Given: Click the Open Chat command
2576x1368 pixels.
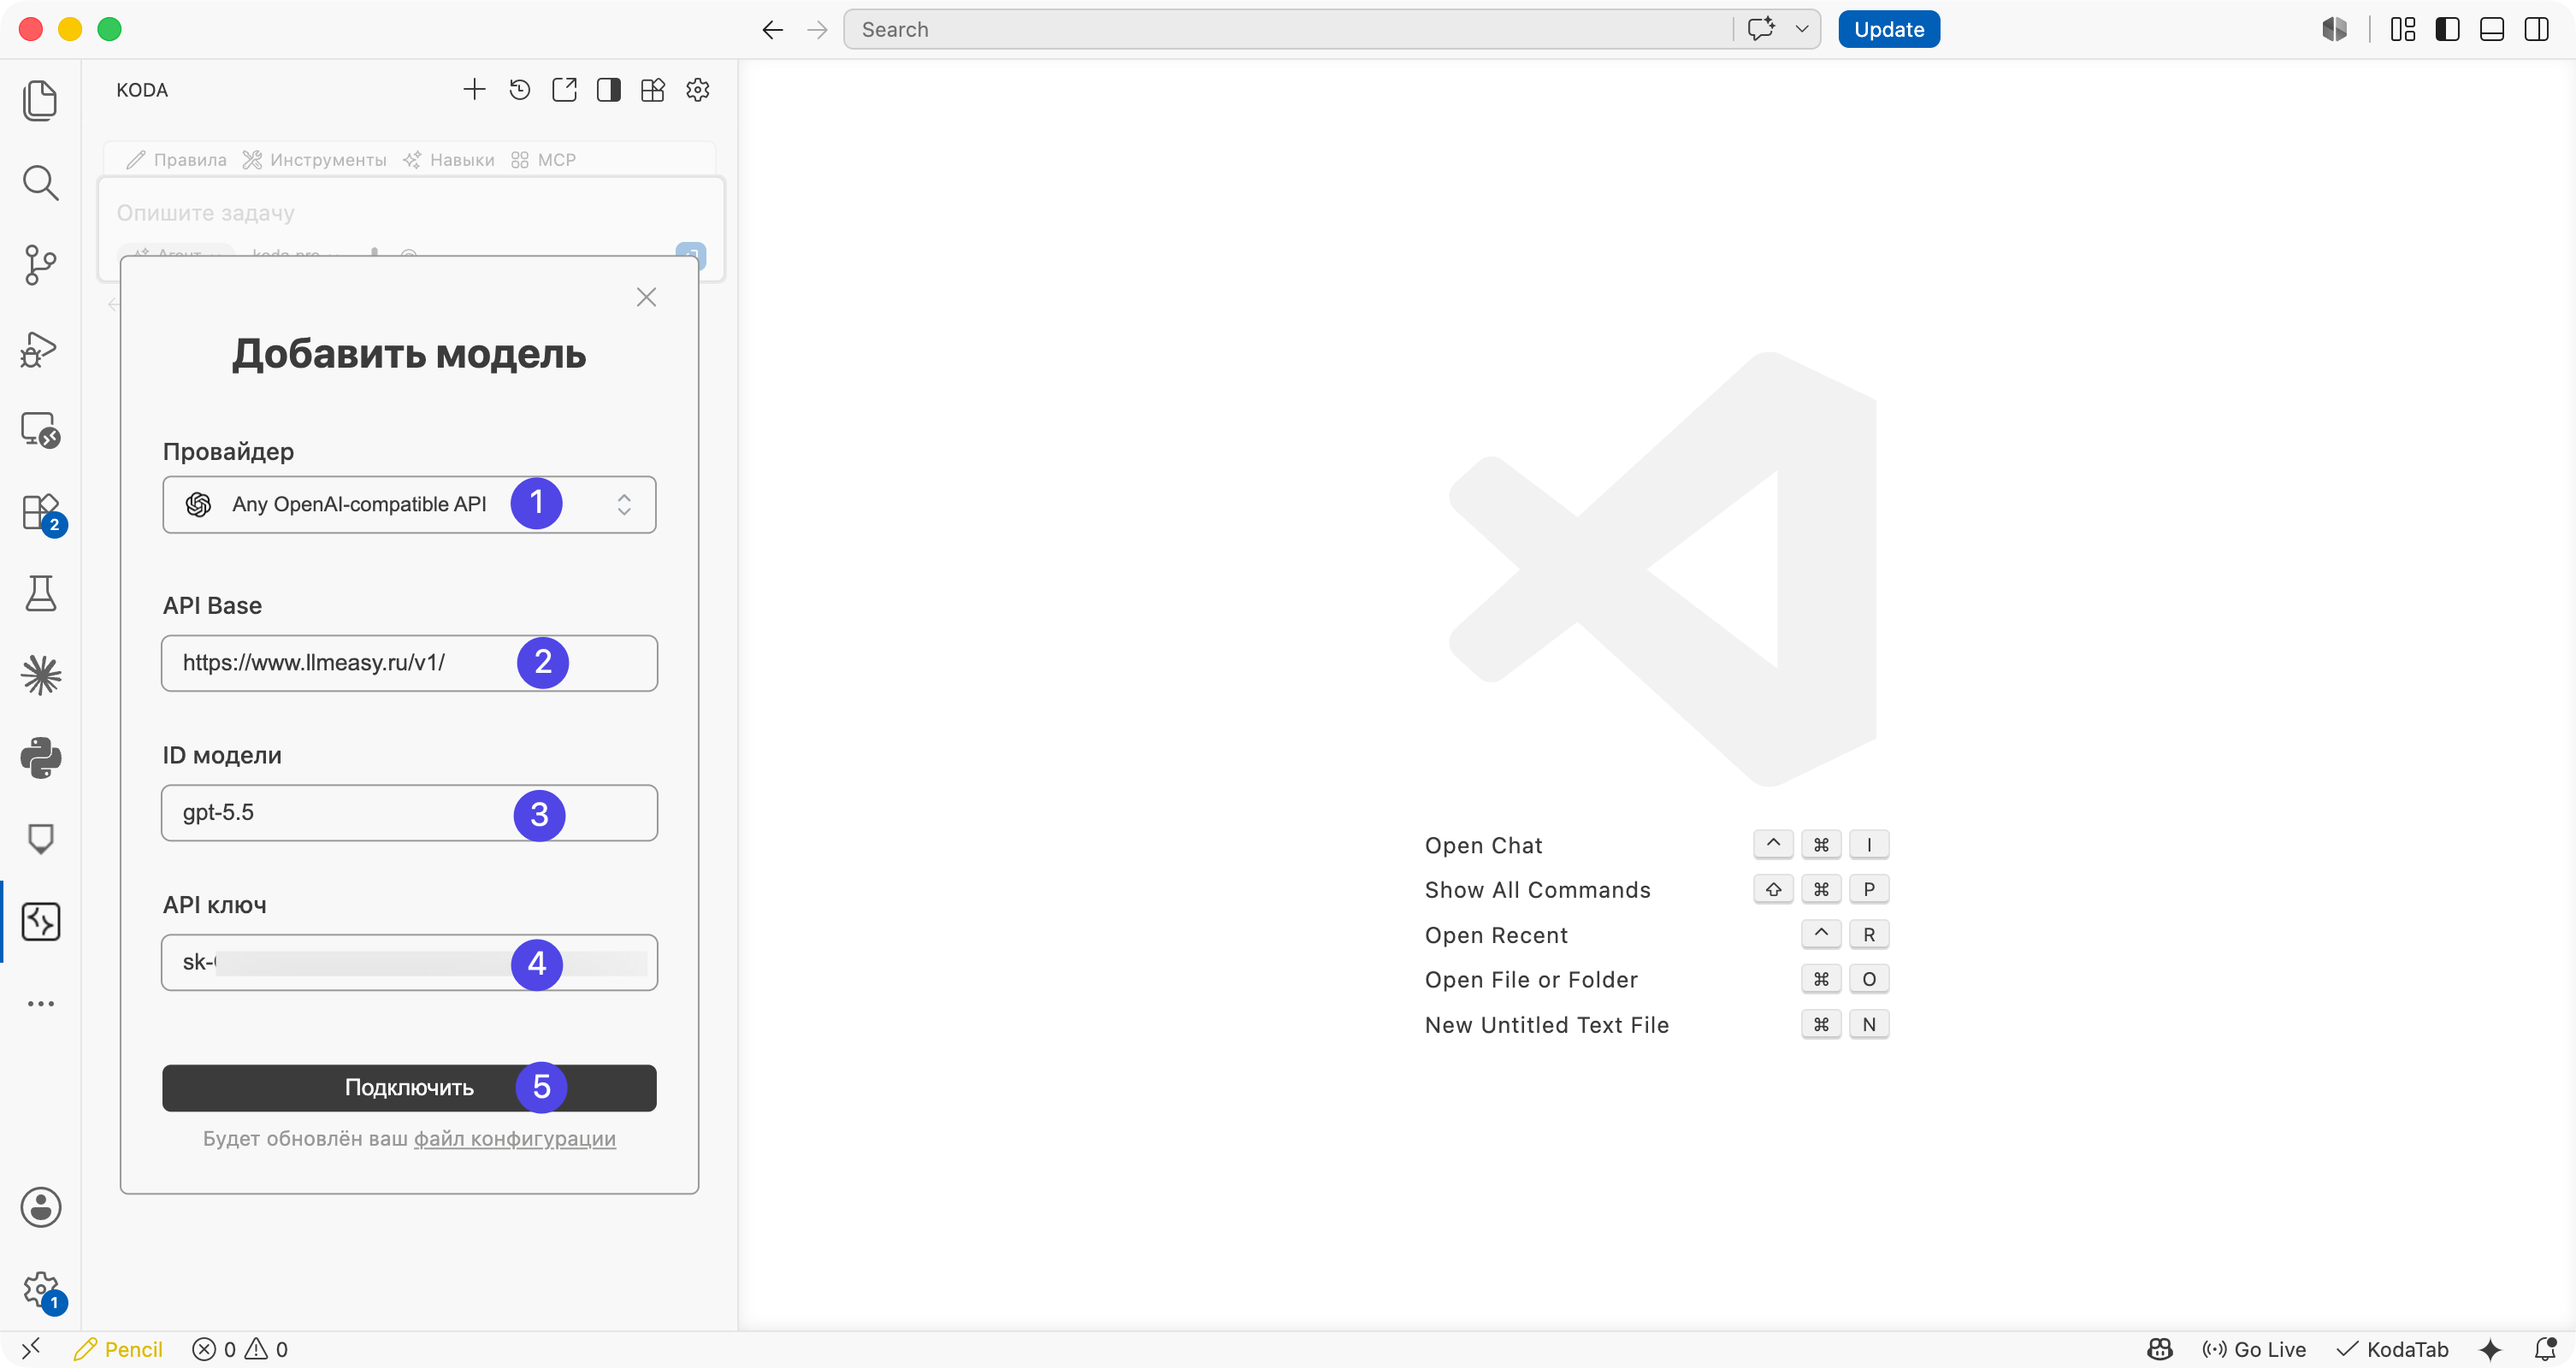Looking at the screenshot, I should [x=1483, y=846].
